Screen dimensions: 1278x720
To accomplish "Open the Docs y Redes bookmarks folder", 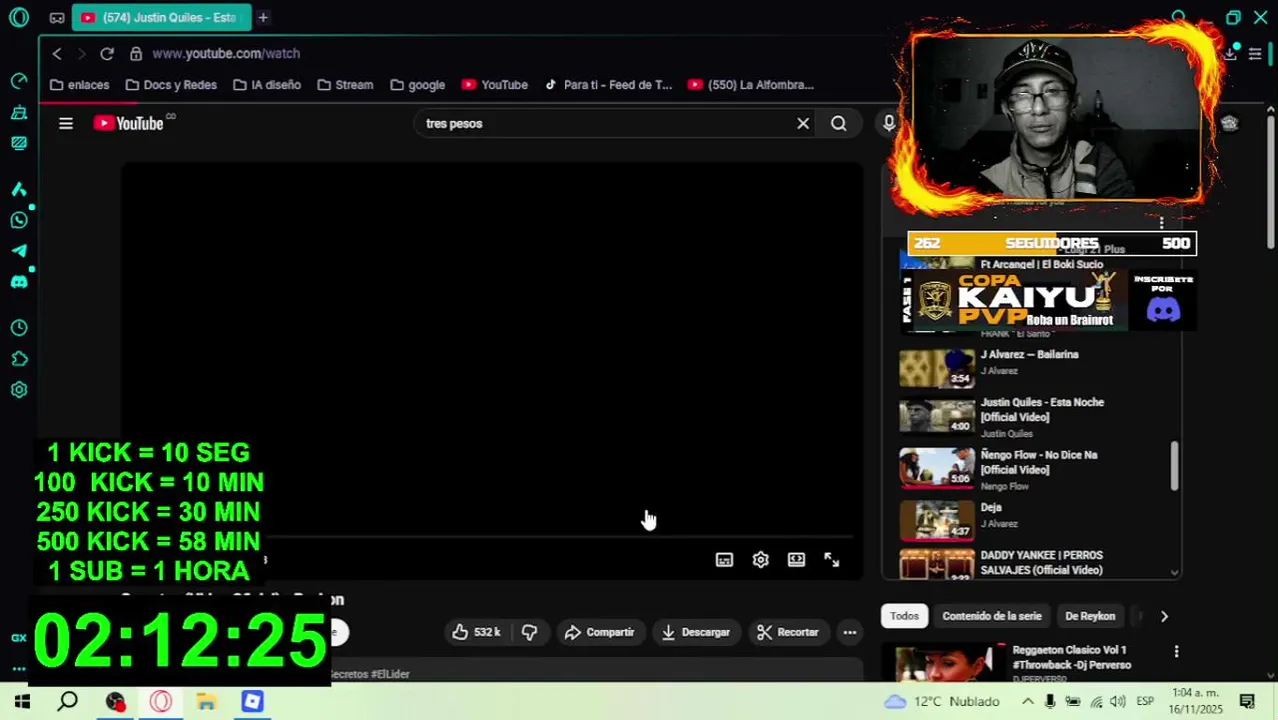I will [171, 85].
